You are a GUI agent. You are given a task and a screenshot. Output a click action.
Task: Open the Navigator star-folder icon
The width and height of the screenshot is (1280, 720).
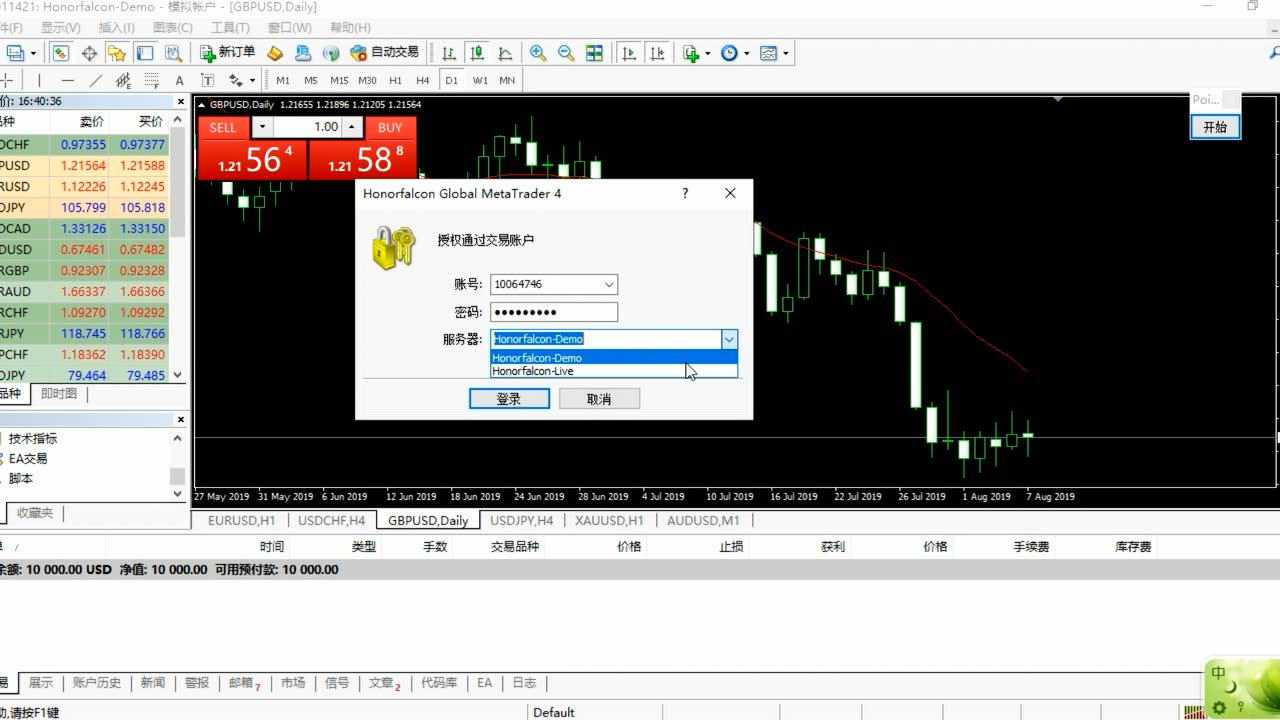click(117, 53)
